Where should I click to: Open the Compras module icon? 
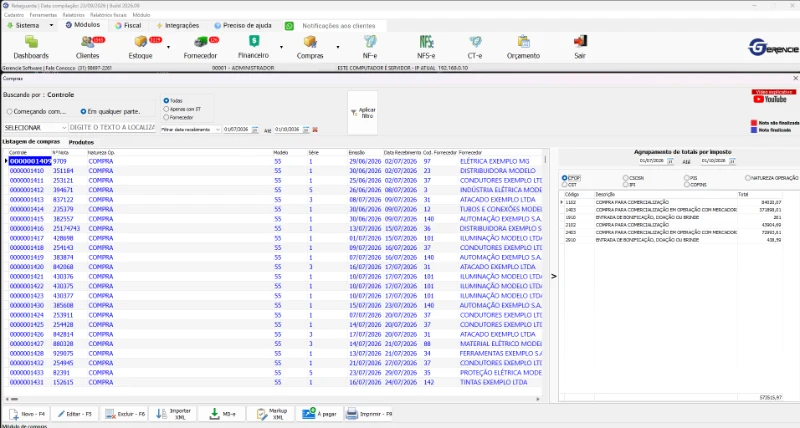click(310, 47)
